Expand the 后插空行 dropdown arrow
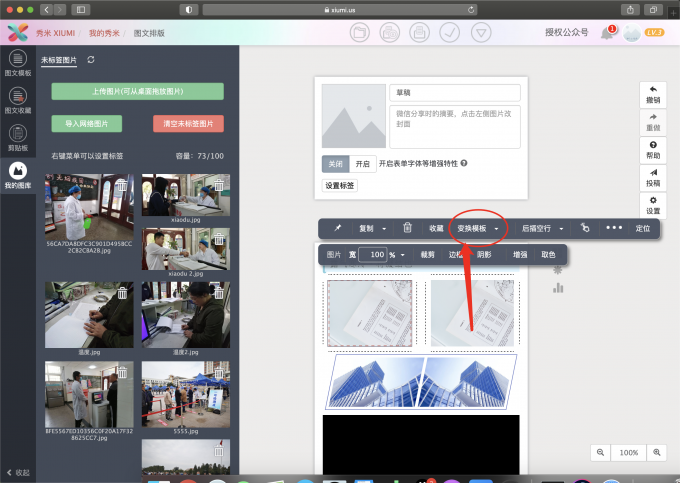The height and width of the screenshot is (483, 680). coord(561,228)
